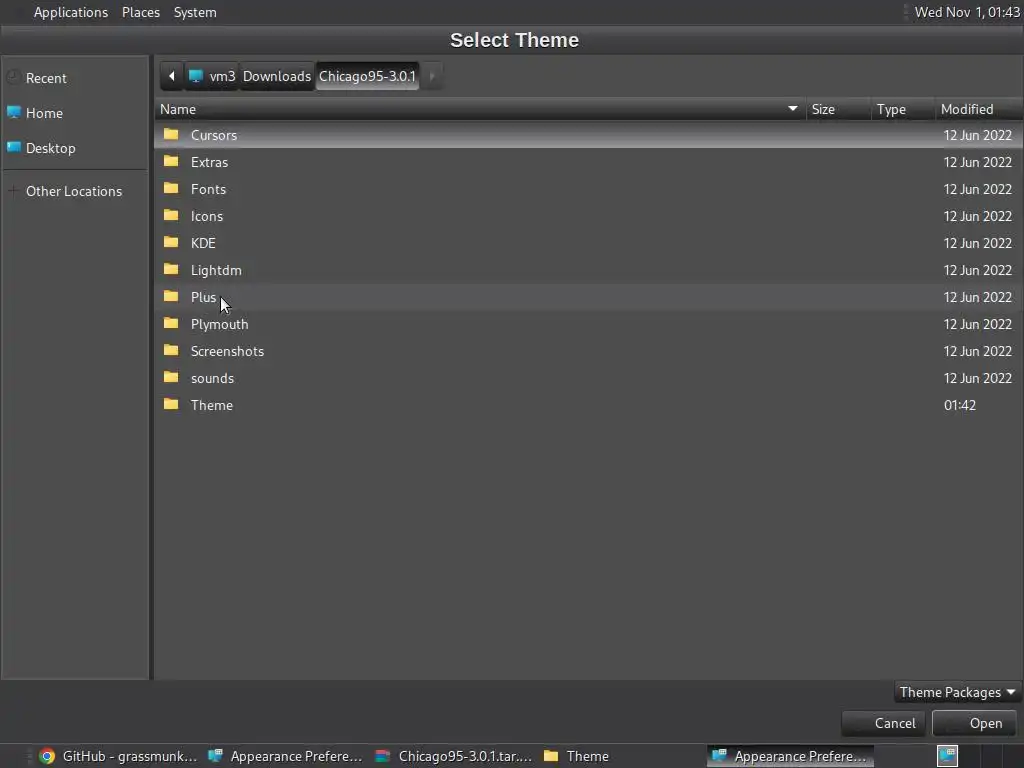
Task: Click the Home sidebar icon
Action: tap(14, 112)
